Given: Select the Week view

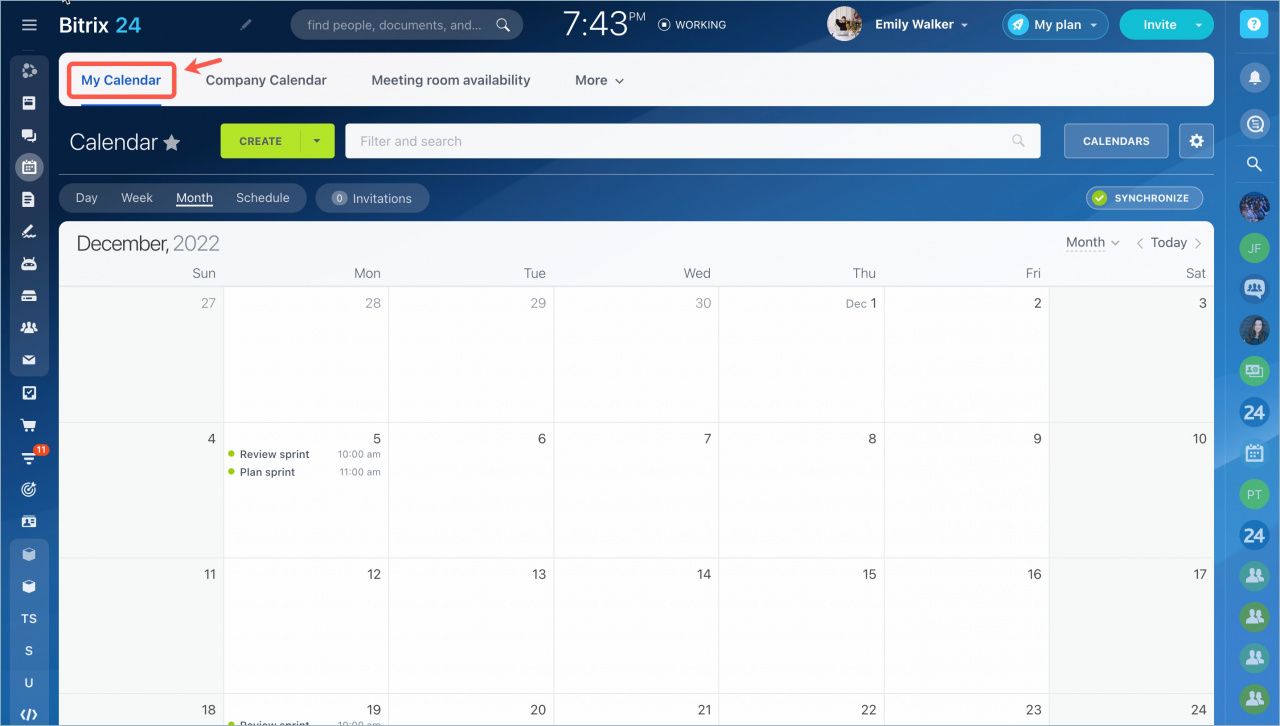Looking at the screenshot, I should [x=137, y=198].
